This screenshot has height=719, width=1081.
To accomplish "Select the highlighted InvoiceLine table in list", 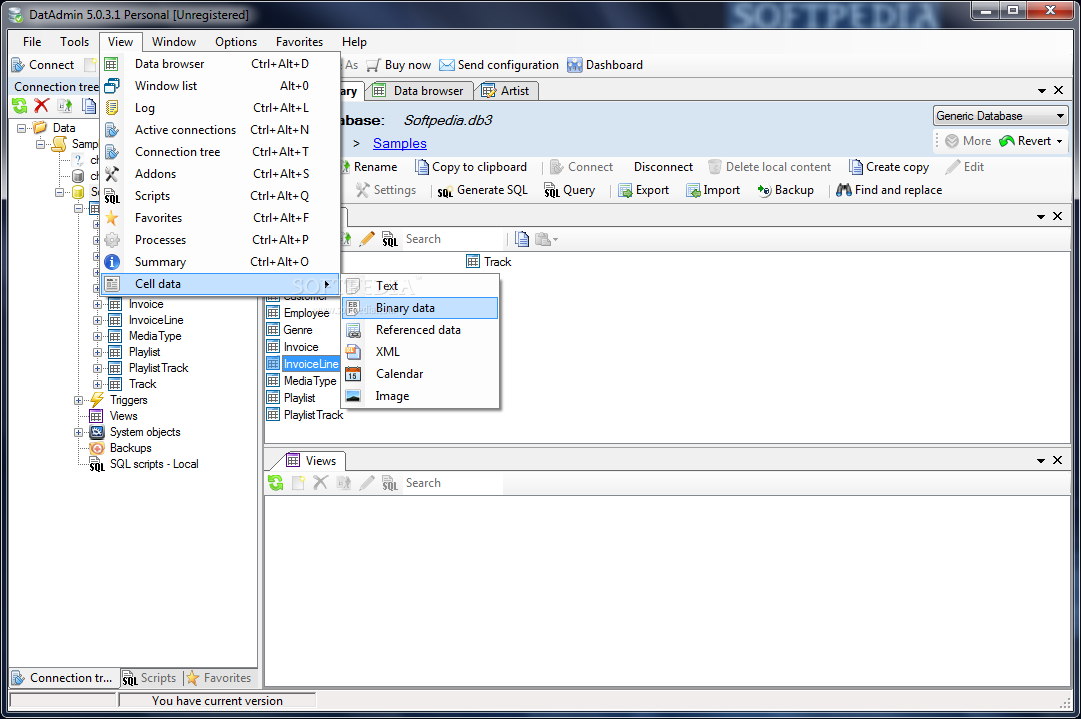I will (x=303, y=364).
